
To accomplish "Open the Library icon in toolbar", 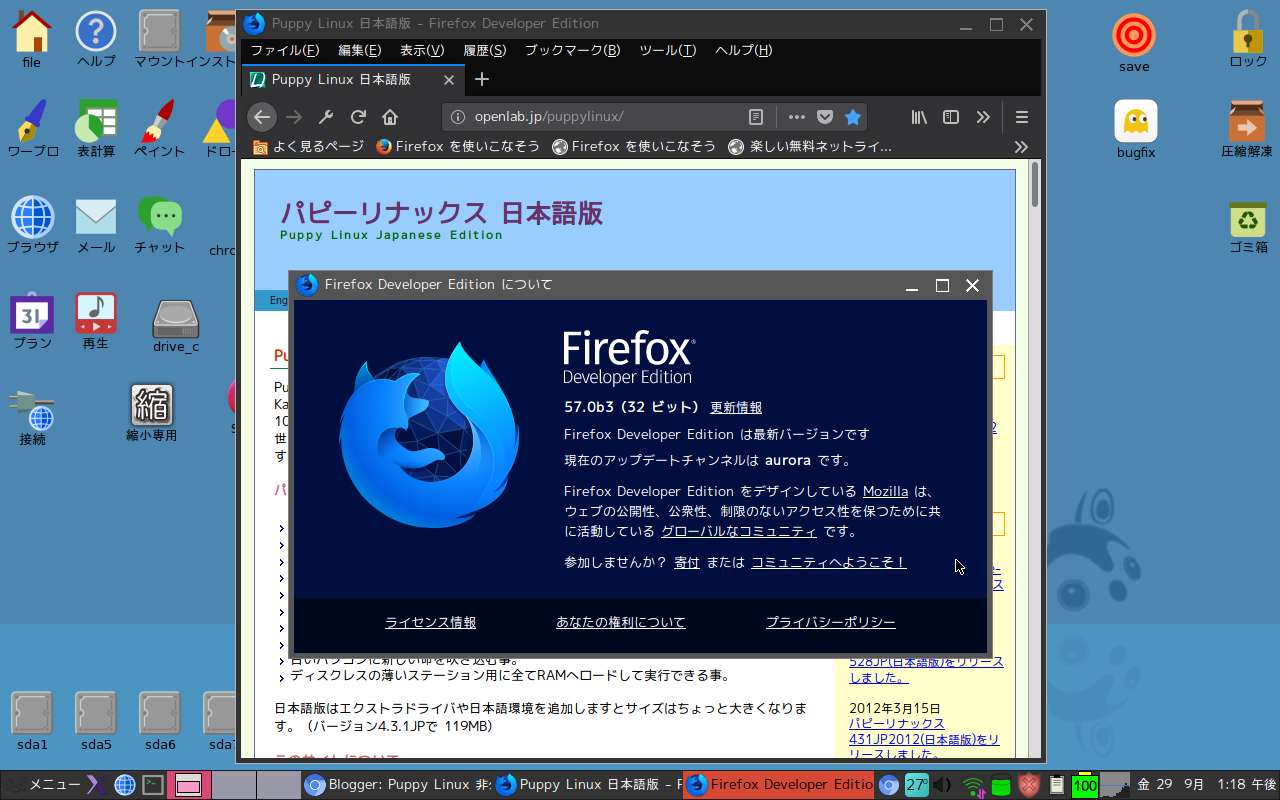I will click(919, 117).
